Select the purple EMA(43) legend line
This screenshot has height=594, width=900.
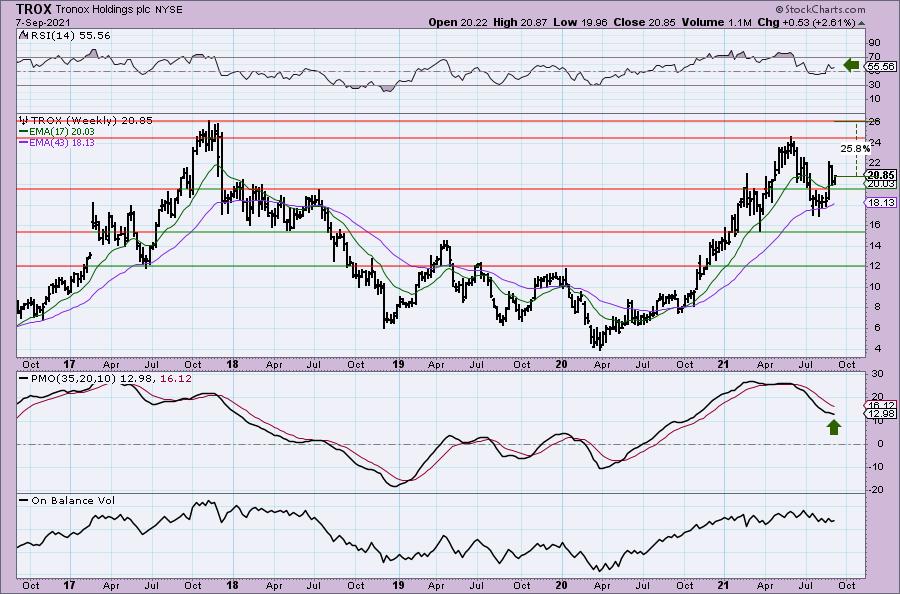pos(24,142)
